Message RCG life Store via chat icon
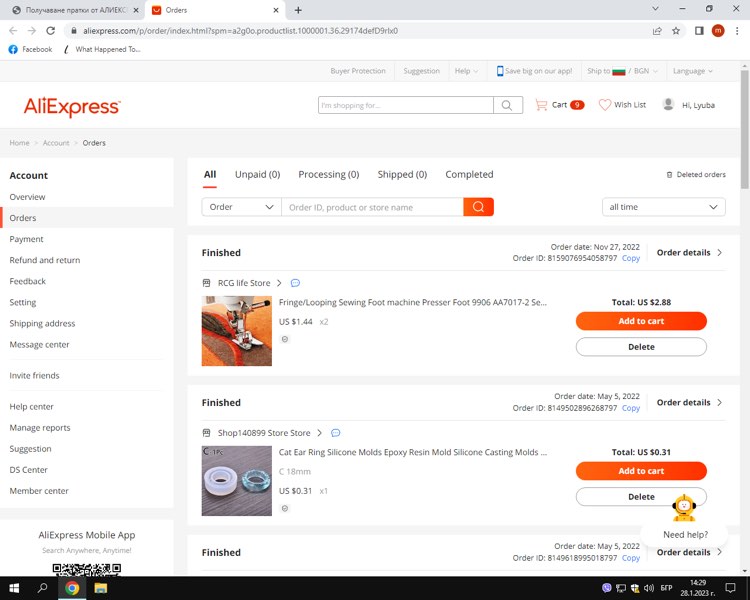The height and width of the screenshot is (600, 750). (295, 283)
